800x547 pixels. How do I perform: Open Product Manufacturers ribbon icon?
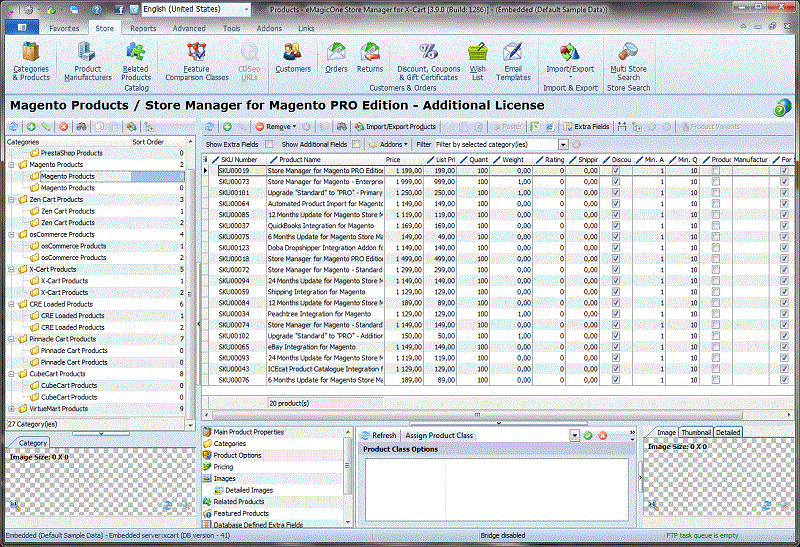point(87,62)
